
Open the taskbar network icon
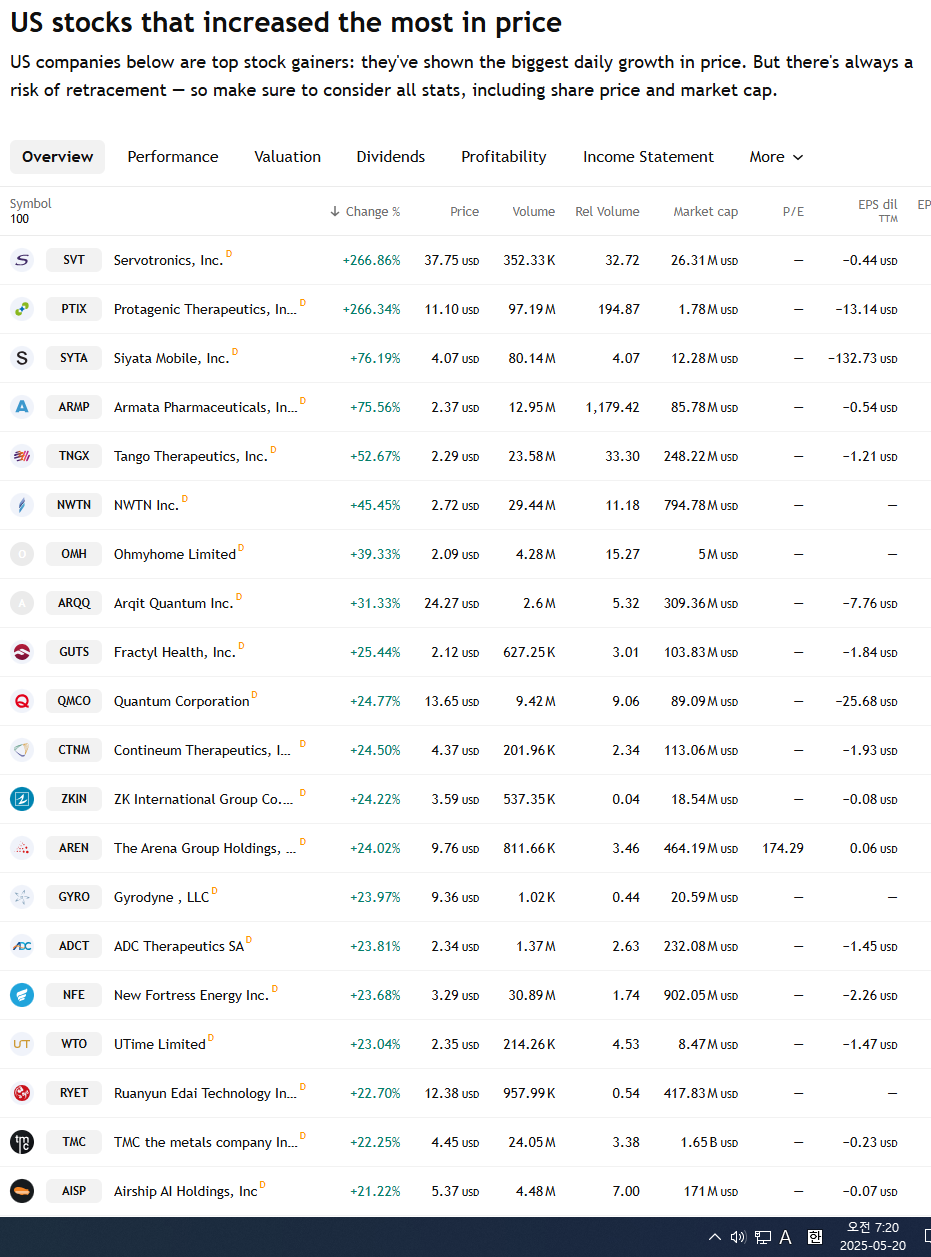(x=763, y=1237)
